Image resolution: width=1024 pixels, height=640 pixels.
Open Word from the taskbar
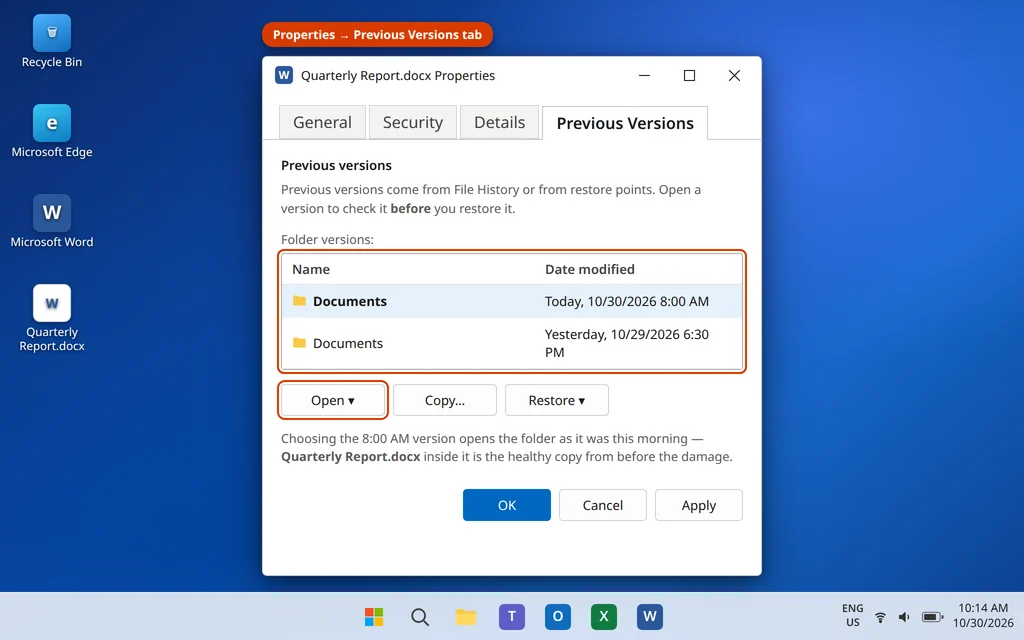(650, 616)
